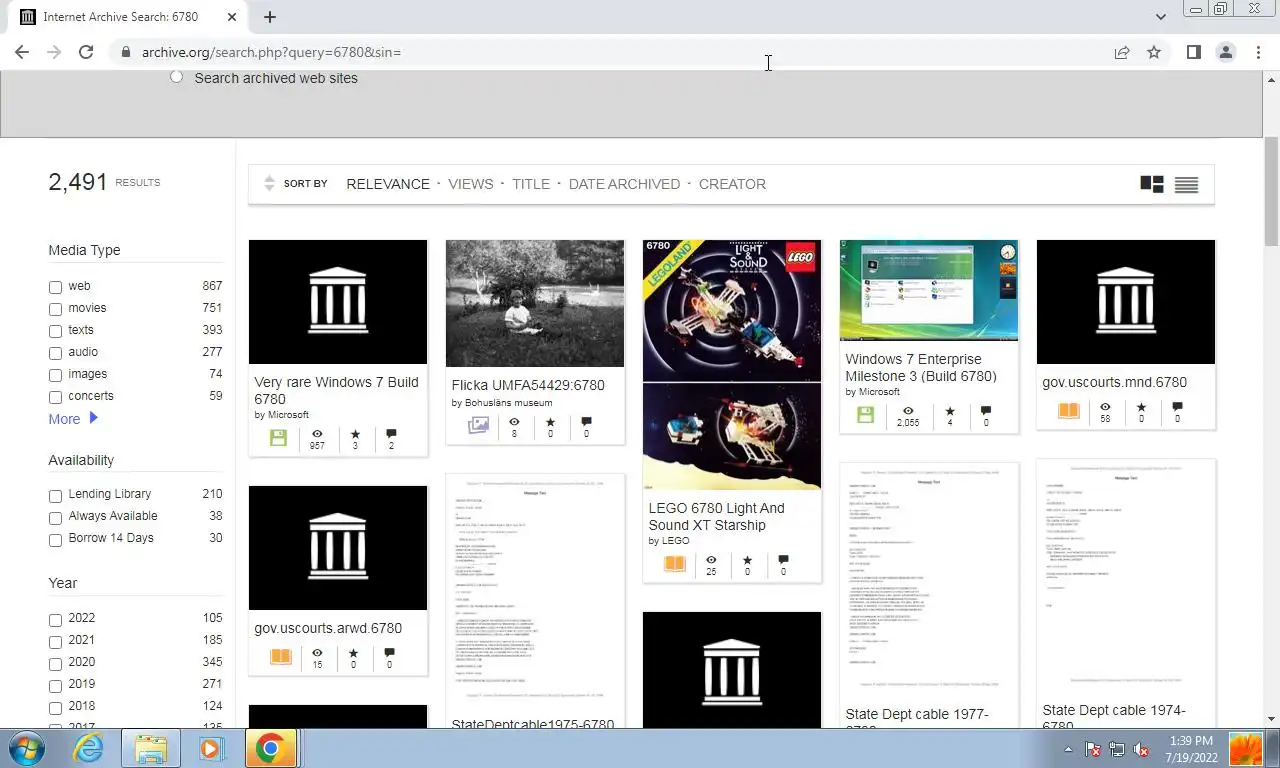
Task: Expand More media types list
Action: pos(73,419)
